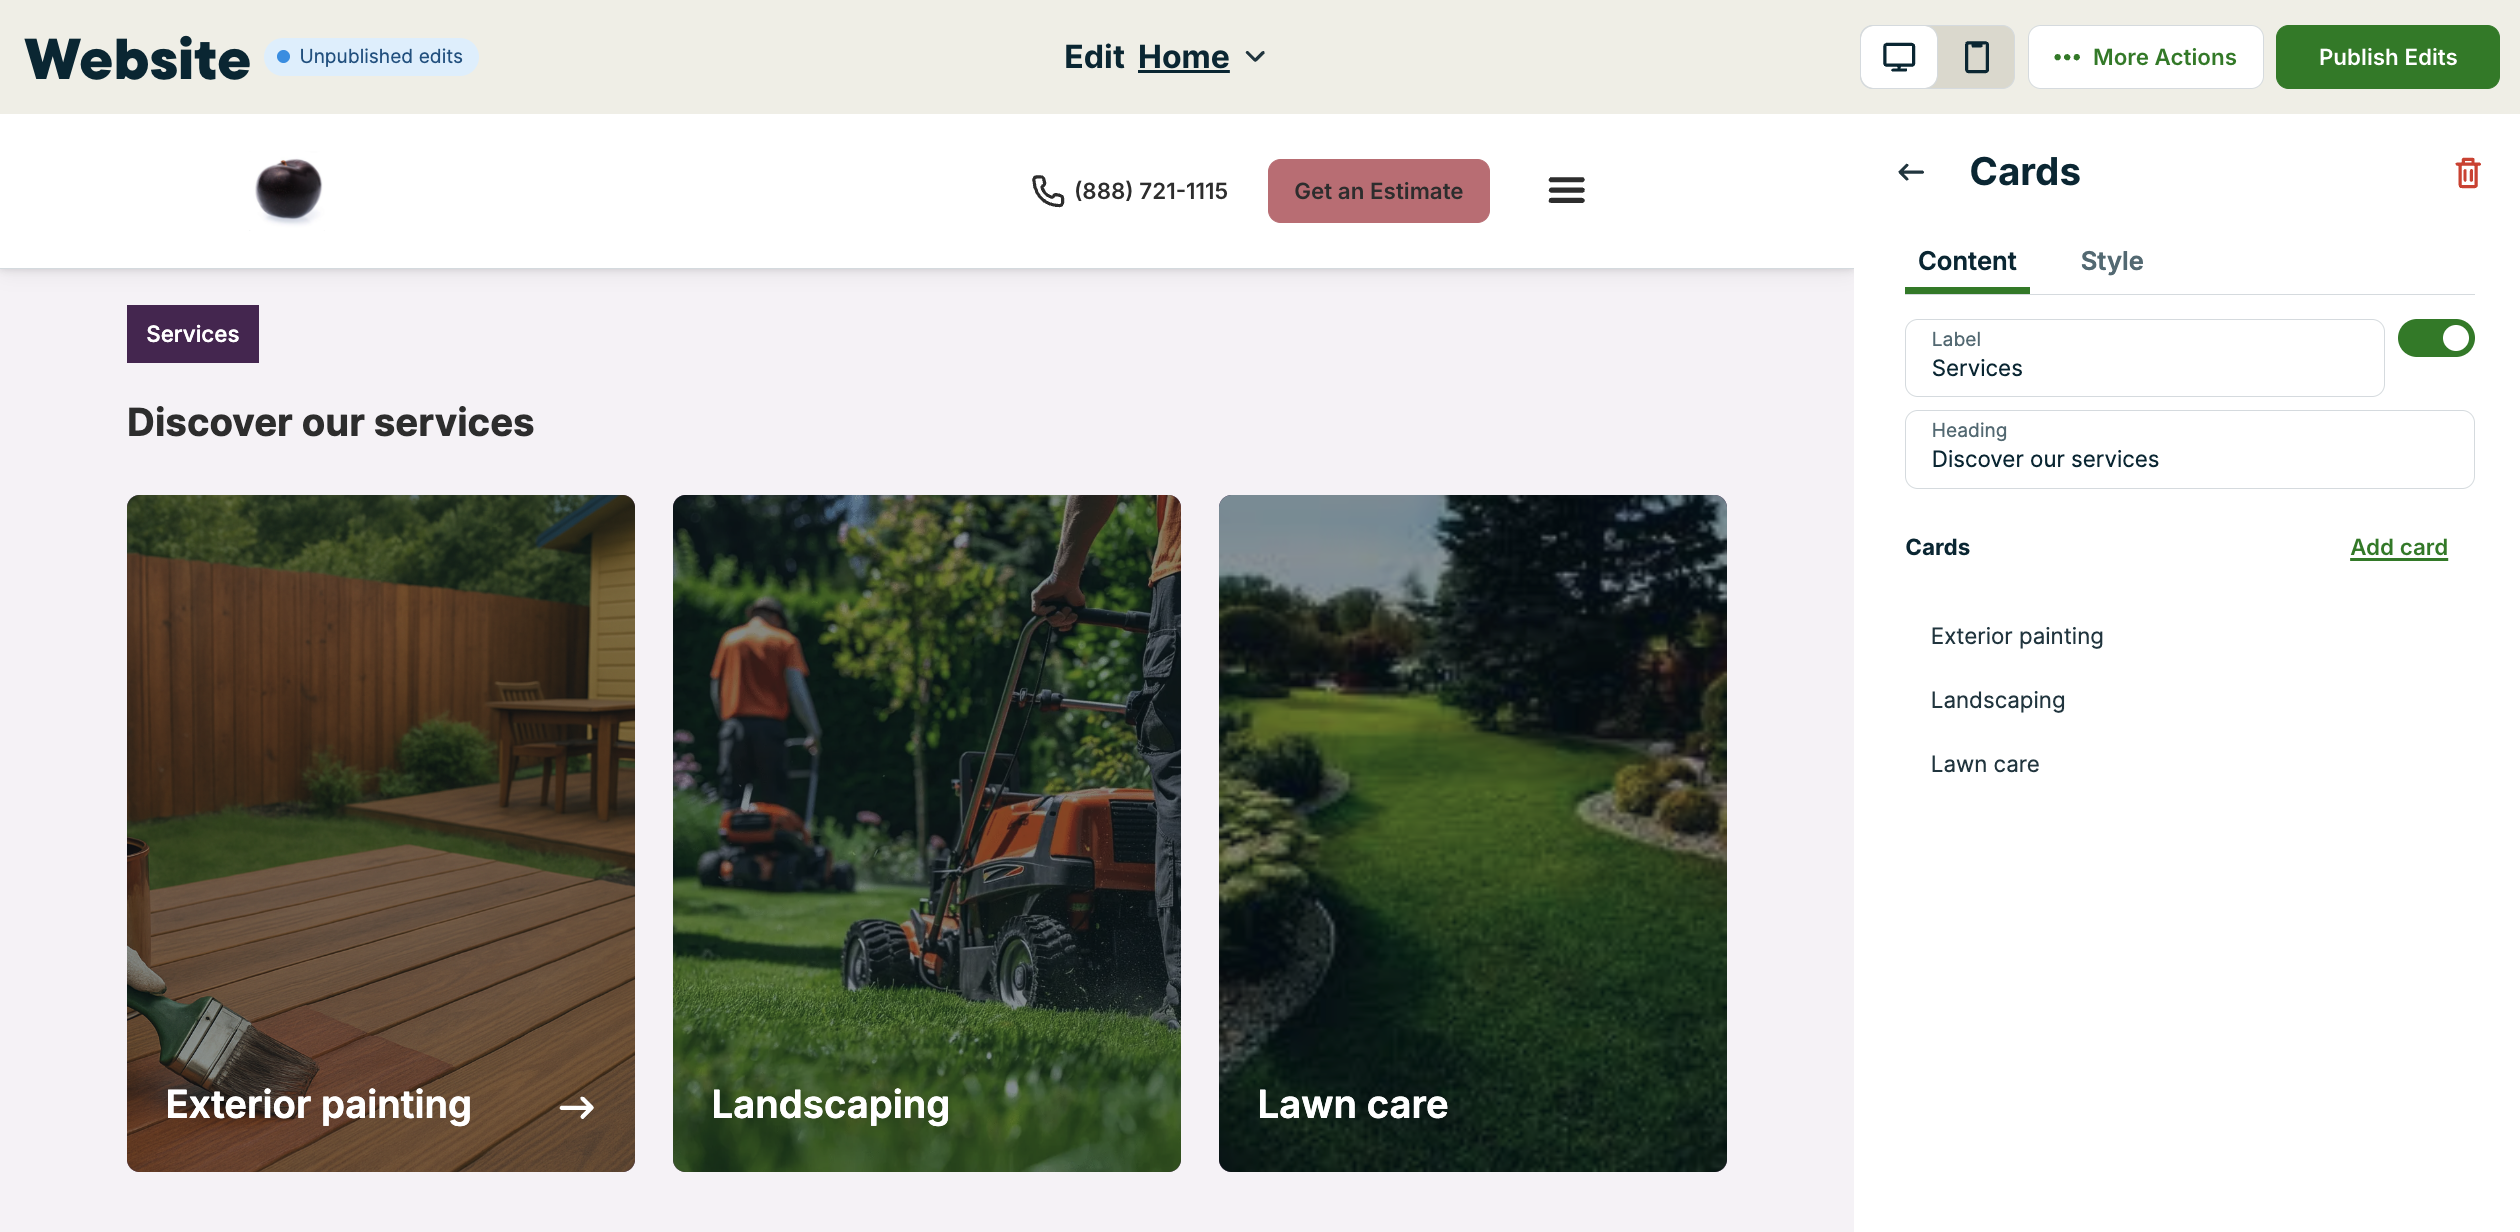Publish edits with the green button
2520x1232 pixels.
click(2387, 57)
